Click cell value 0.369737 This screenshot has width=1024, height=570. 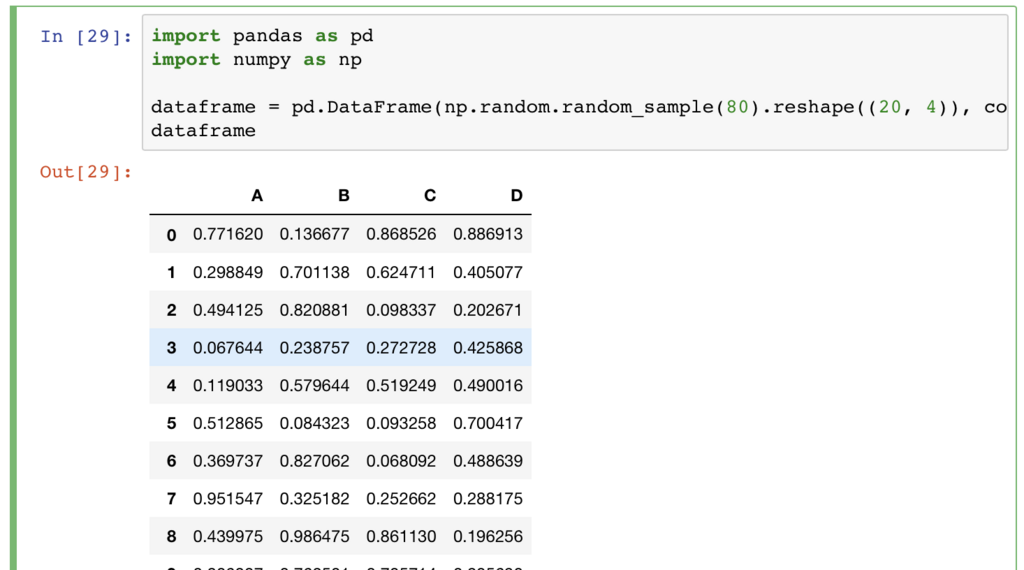(x=228, y=461)
